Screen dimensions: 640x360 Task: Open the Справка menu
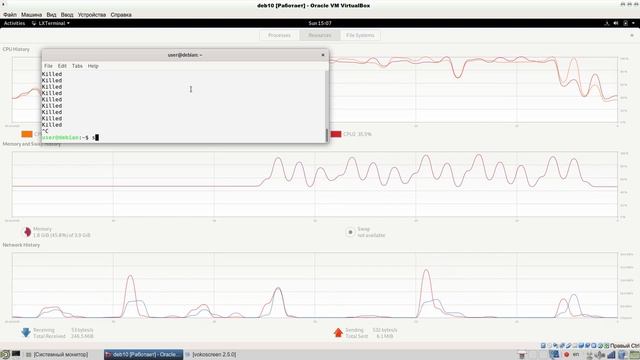121,14
